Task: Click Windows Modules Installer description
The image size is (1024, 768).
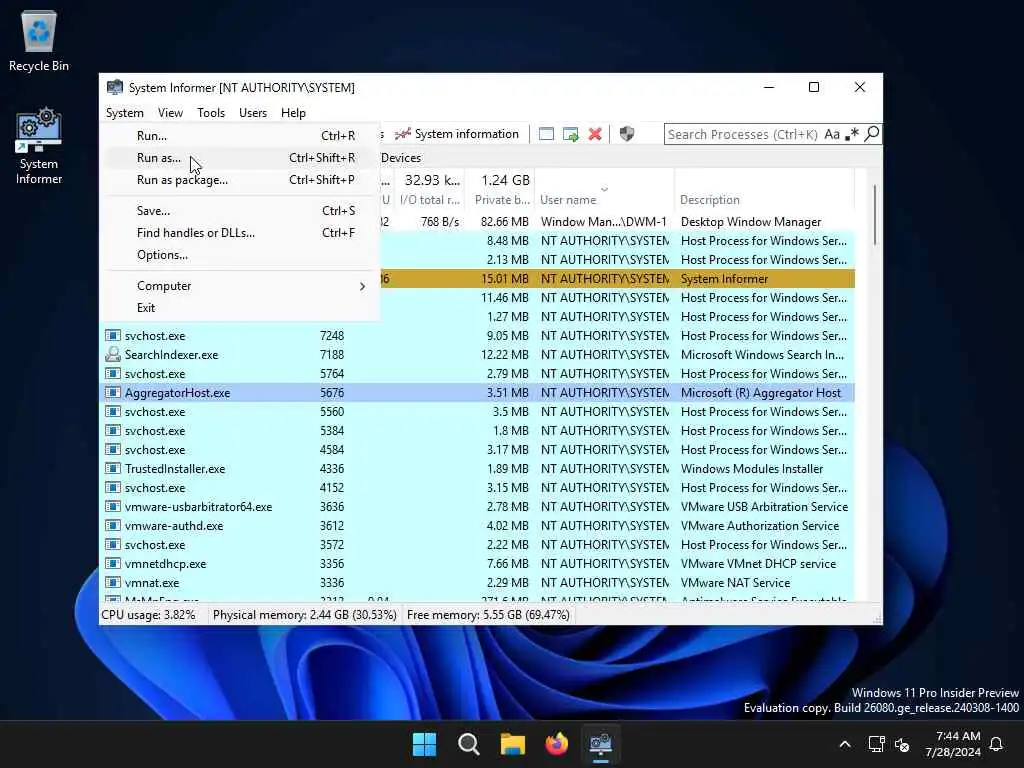Action: (752, 469)
